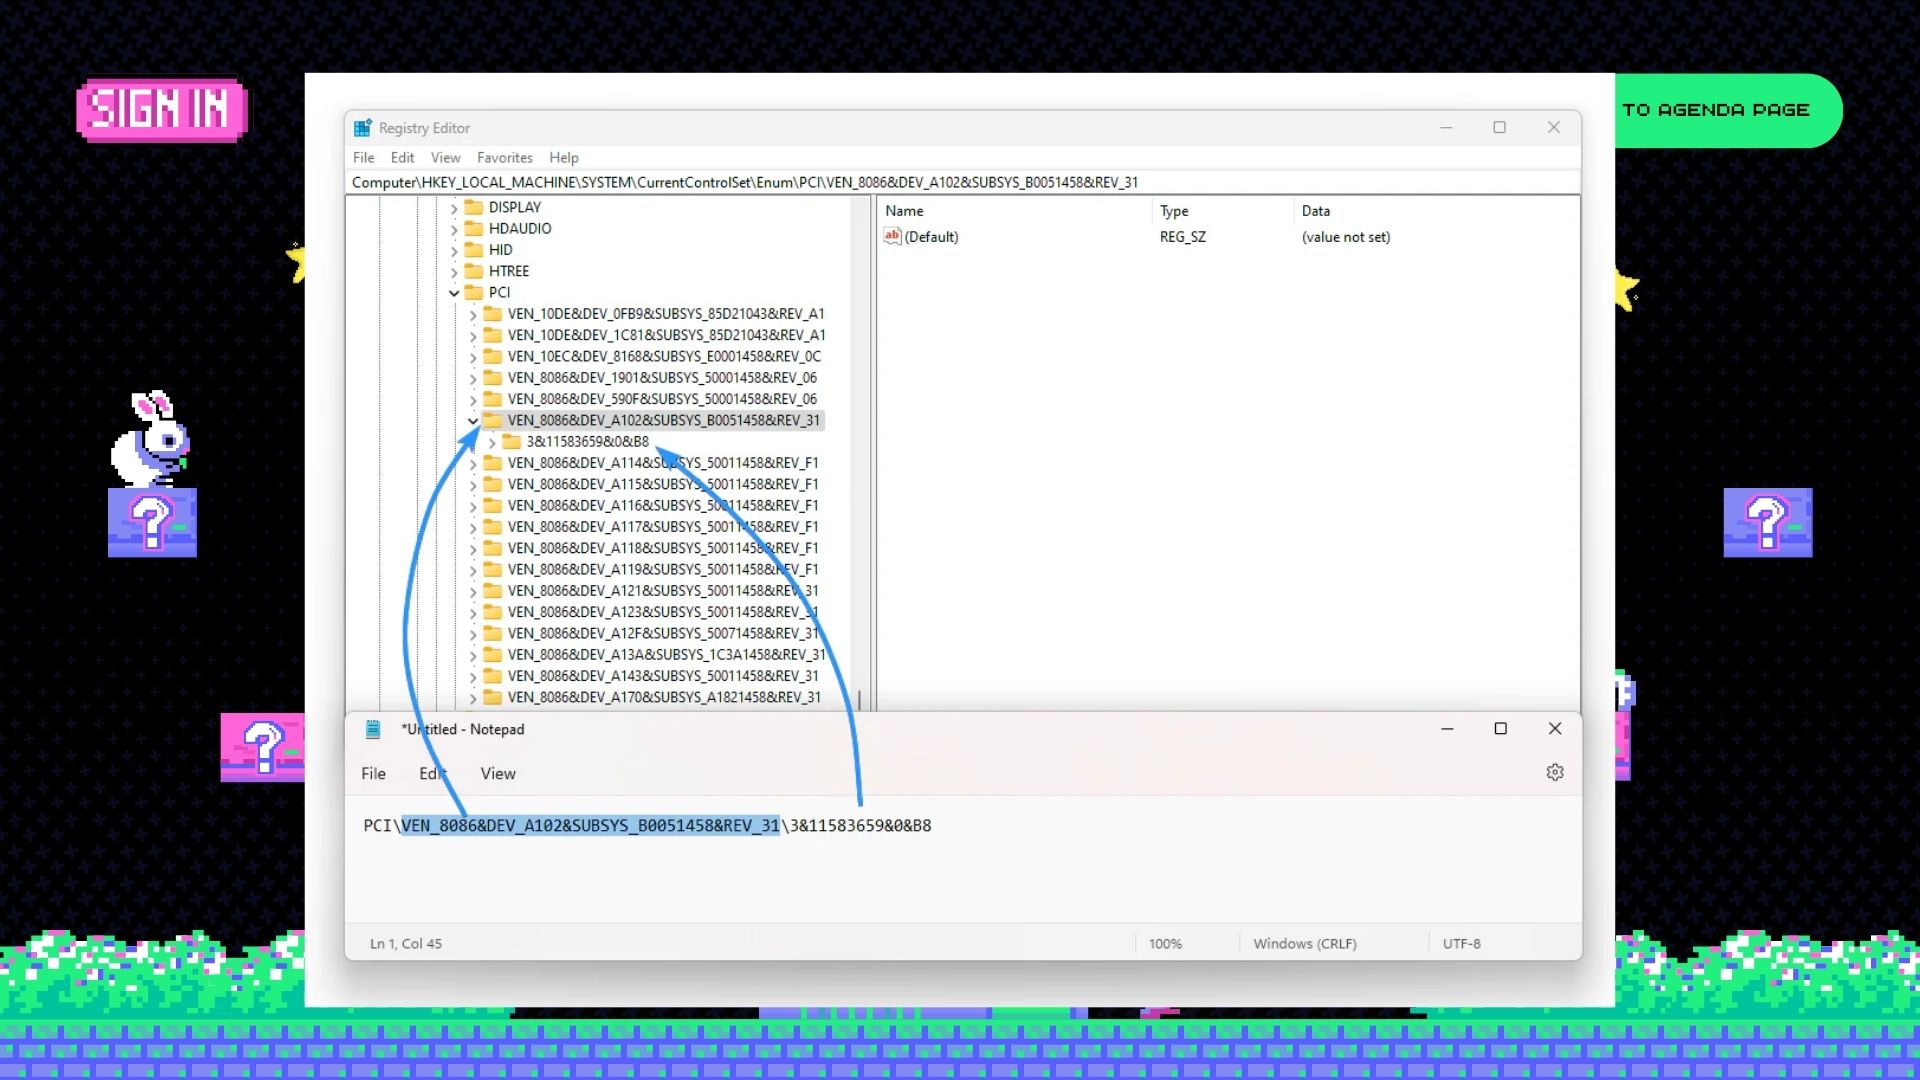Click the Notepad app icon in title bar
The width and height of the screenshot is (1920, 1080).
pos(373,729)
